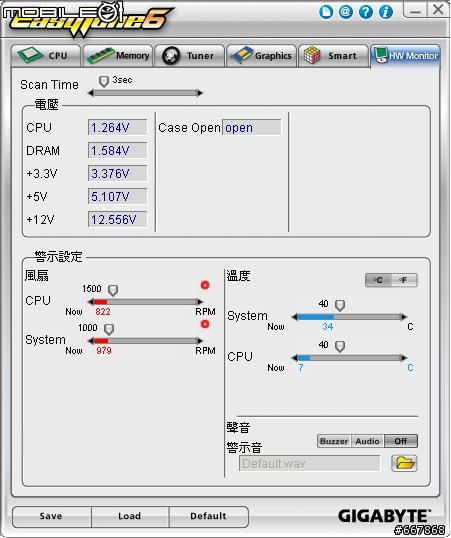
Task: Select the Graphics tab
Action: click(x=262, y=55)
